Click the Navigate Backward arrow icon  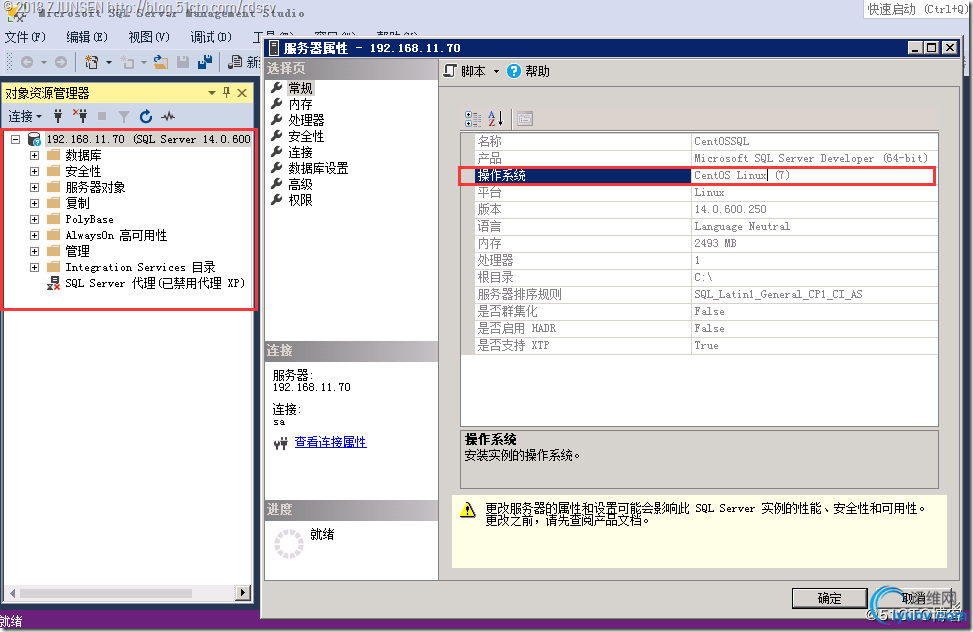pos(27,62)
